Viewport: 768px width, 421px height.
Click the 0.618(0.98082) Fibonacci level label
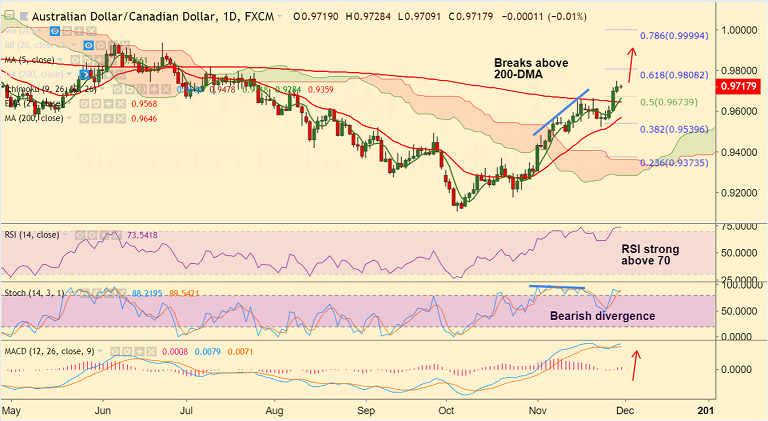674,75
